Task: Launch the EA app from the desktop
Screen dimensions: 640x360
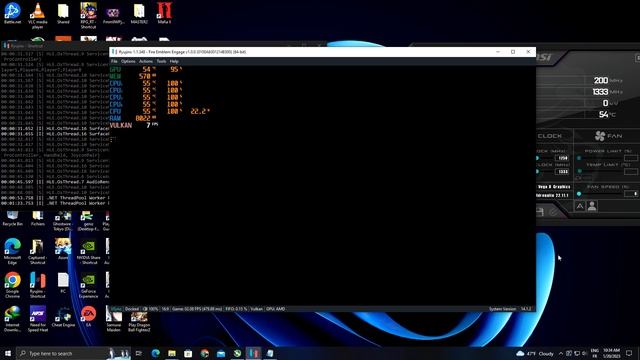Action: coord(88,317)
